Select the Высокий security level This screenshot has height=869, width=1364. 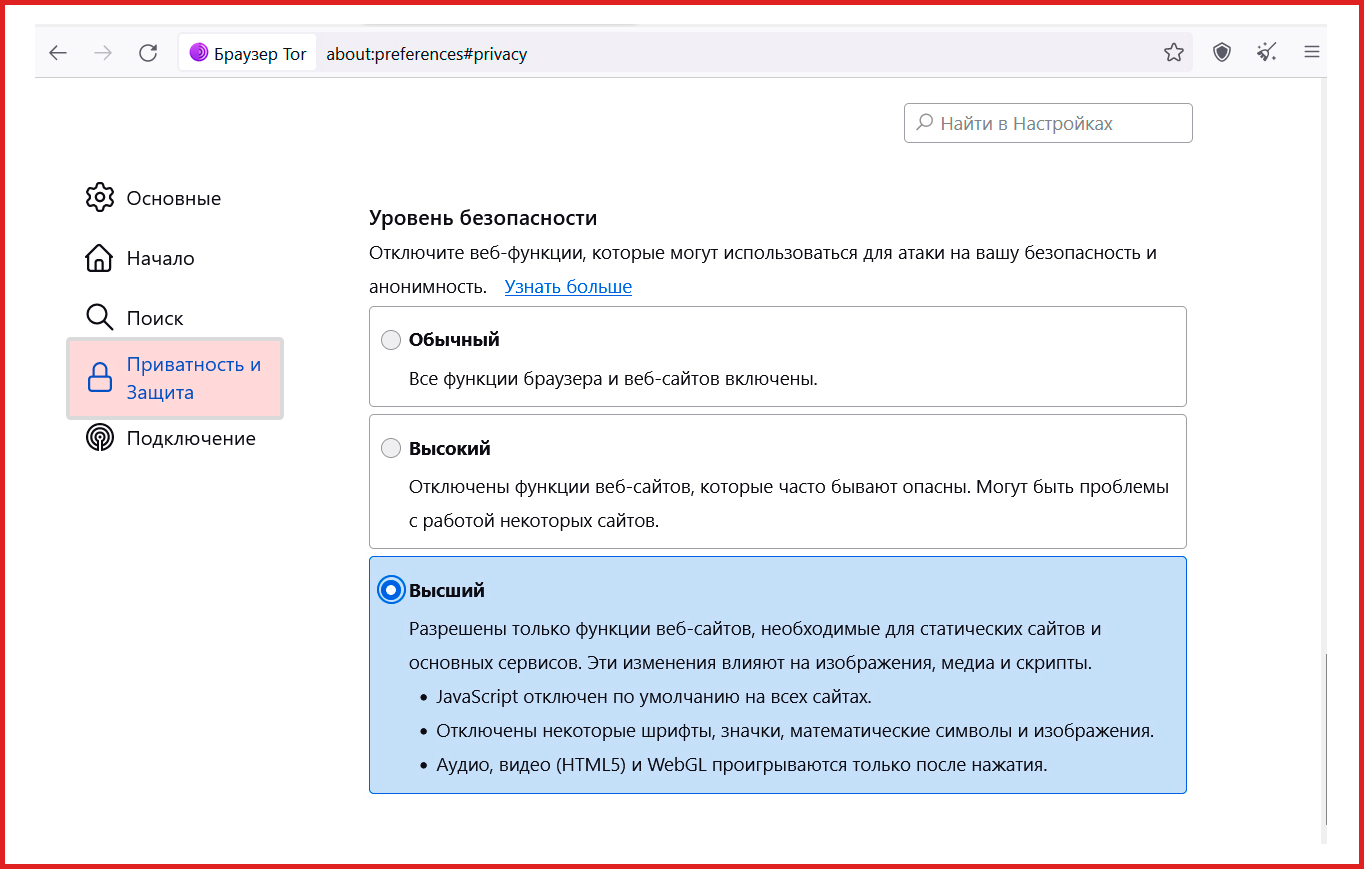tap(391, 449)
